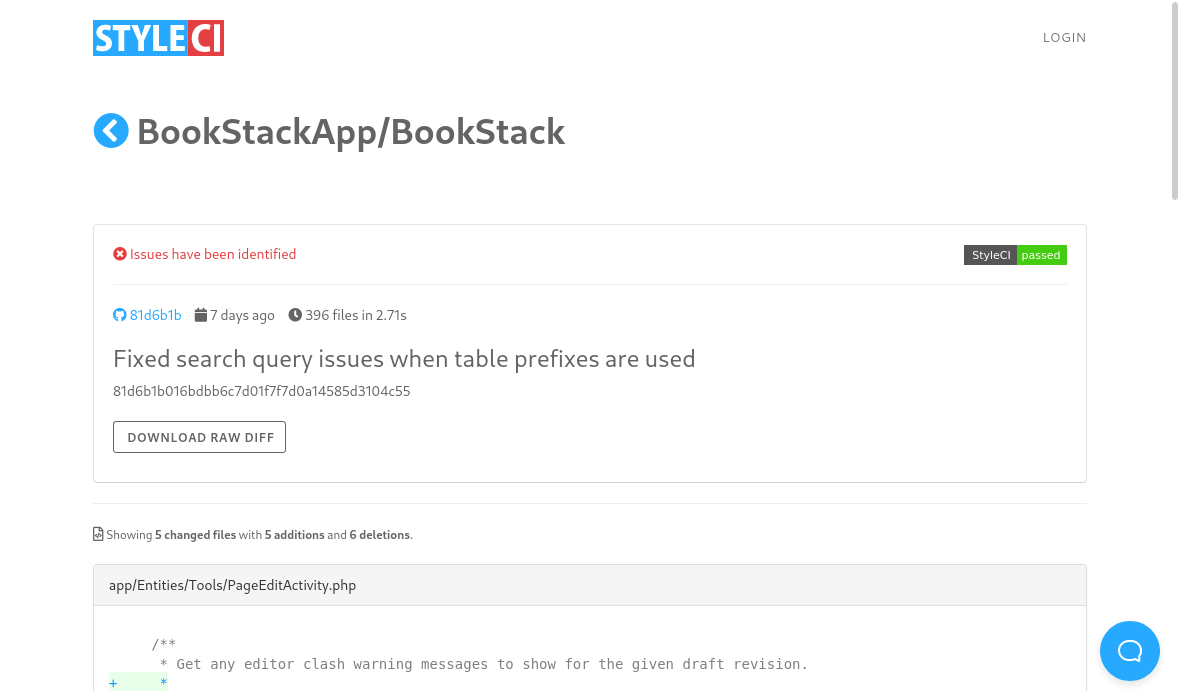1180x691 pixels.
Task: Click the BookStackApp/BookStack heading
Action: coord(351,132)
